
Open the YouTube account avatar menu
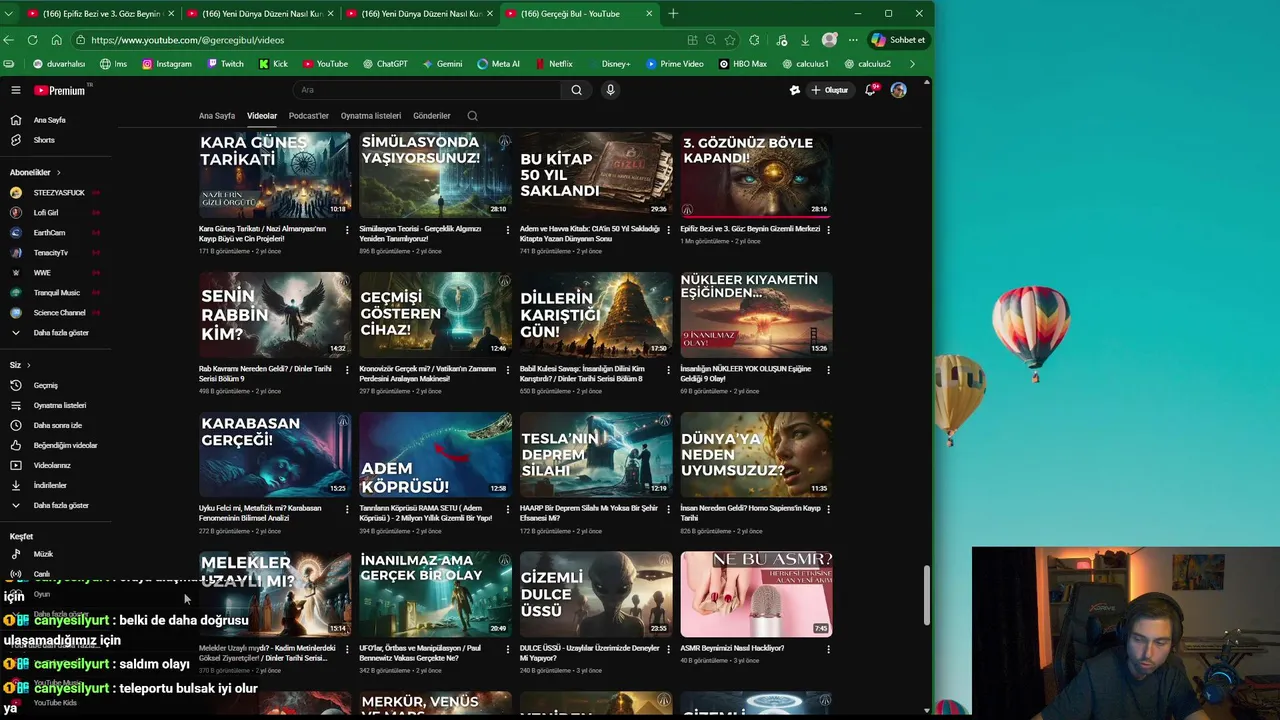(x=899, y=90)
